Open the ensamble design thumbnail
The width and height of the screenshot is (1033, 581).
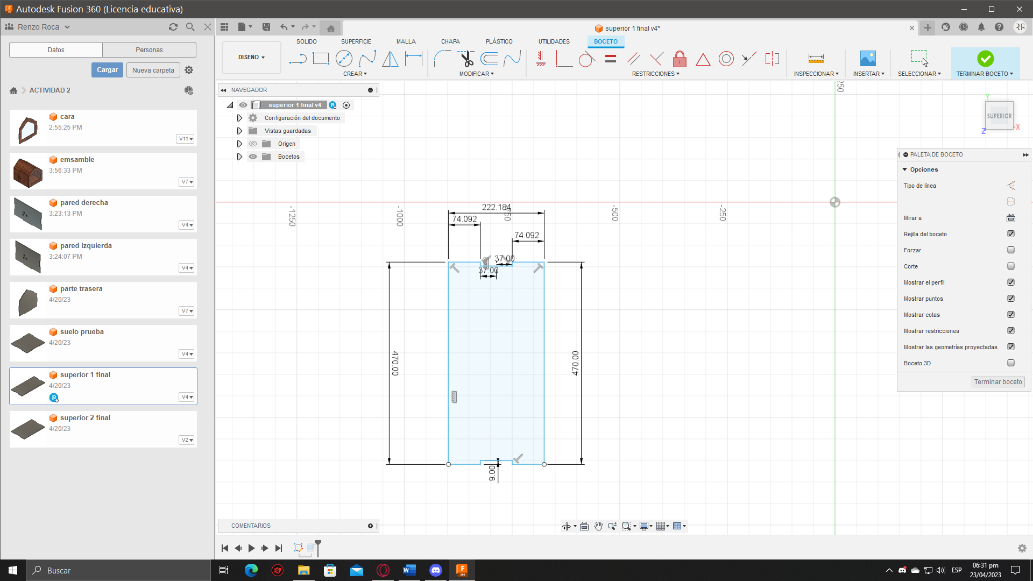(x=28, y=172)
